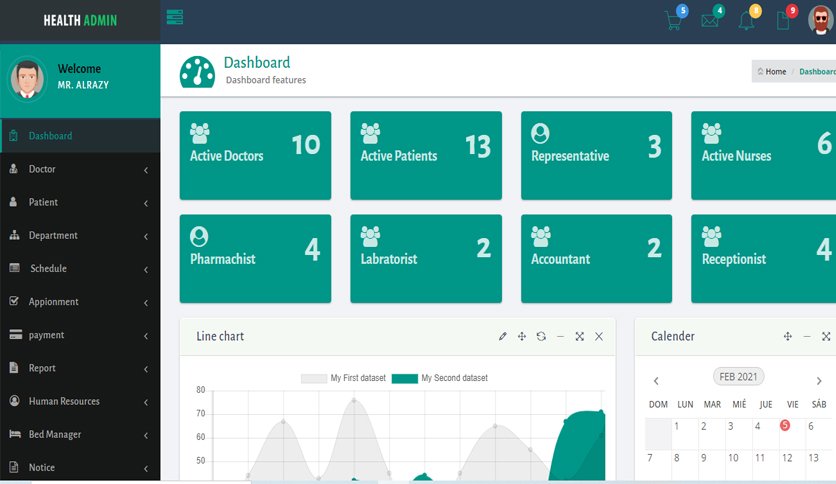
Task: Click the Patient sidebar icon
Action: [14, 201]
